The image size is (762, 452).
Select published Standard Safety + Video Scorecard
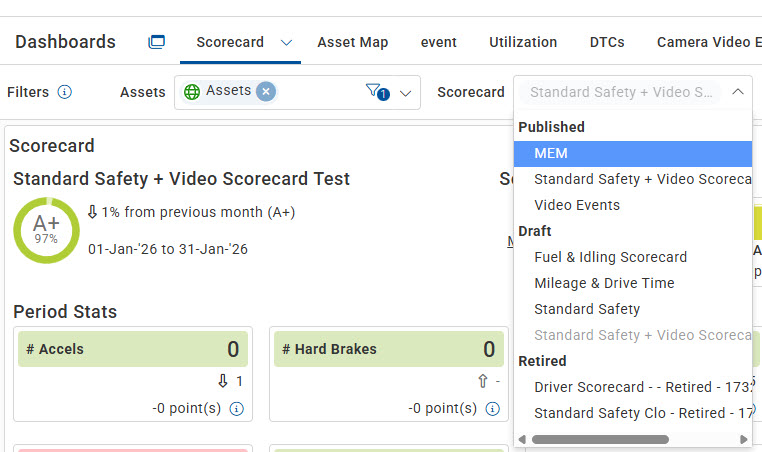[633, 179]
